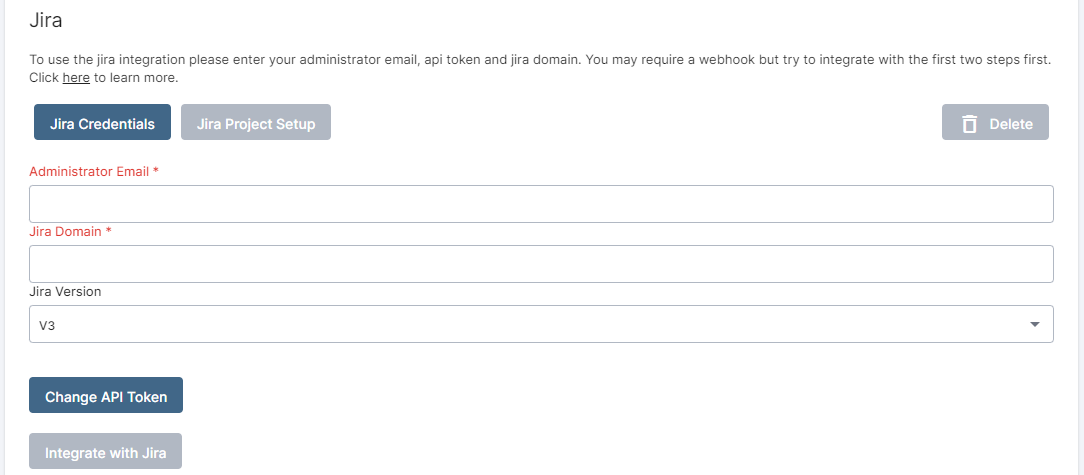1084x475 pixels.
Task: Switch to the Jira Credentials tab
Action: click(102, 124)
